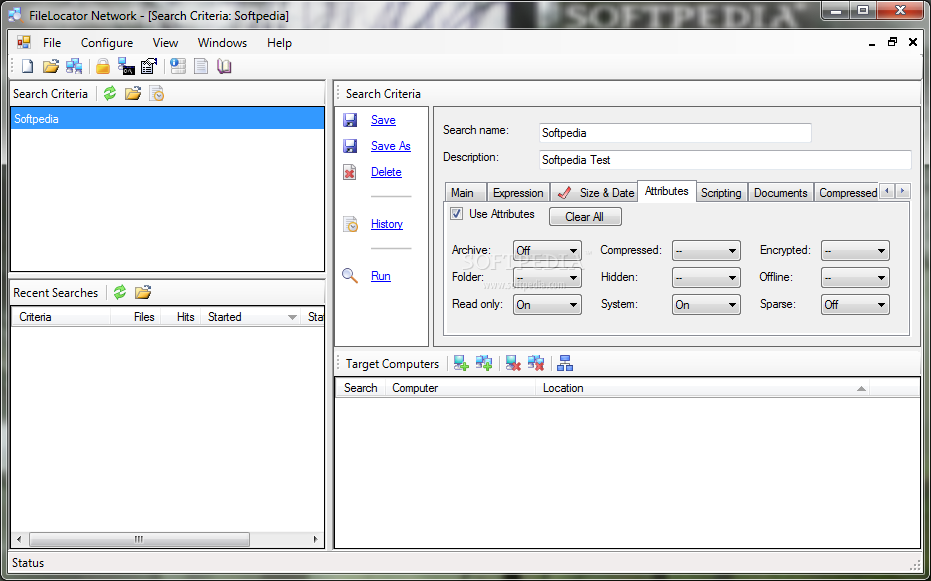This screenshot has height=581, width=931.
Task: Click tab strip left scroll arrow
Action: click(887, 191)
